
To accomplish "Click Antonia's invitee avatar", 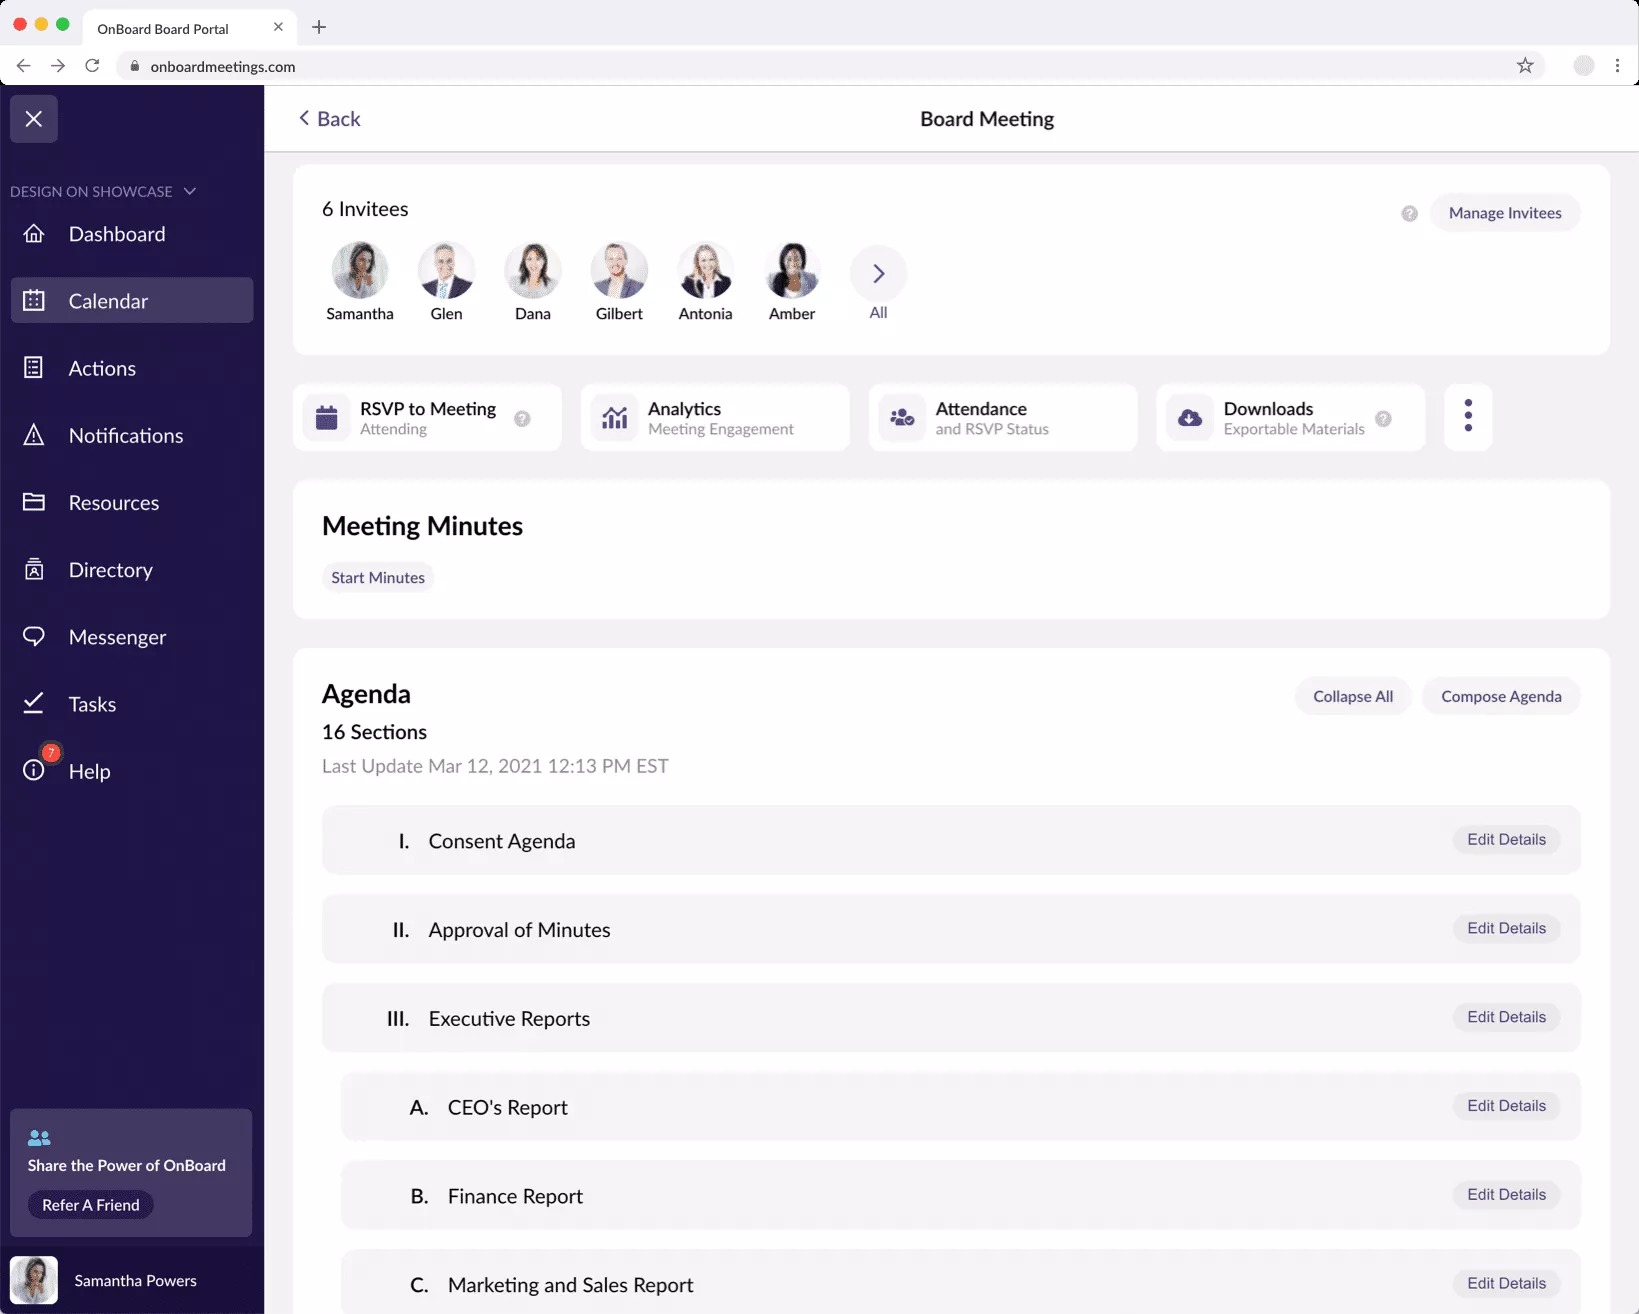I will [706, 270].
